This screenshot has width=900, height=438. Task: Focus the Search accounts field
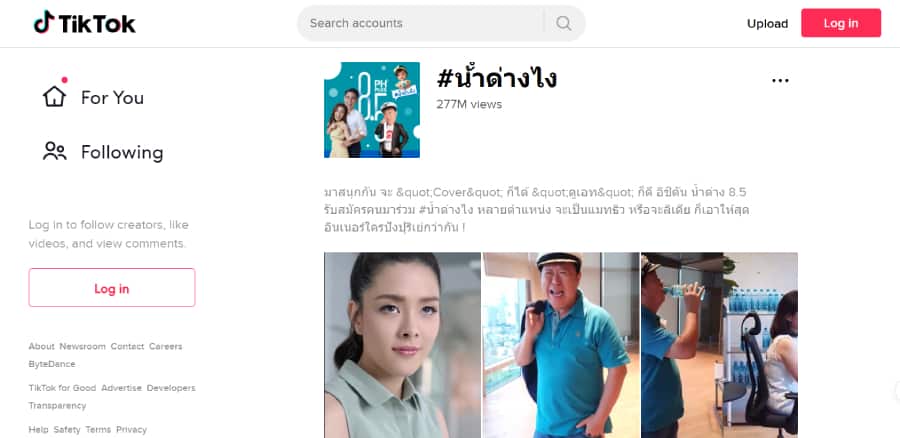tap(420, 23)
